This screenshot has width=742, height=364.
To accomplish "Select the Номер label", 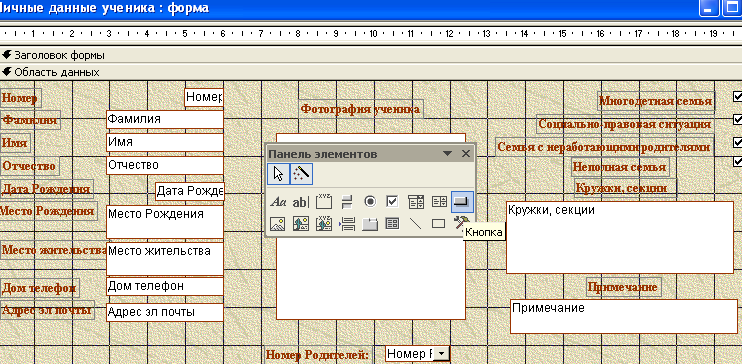I will (x=20, y=98).
